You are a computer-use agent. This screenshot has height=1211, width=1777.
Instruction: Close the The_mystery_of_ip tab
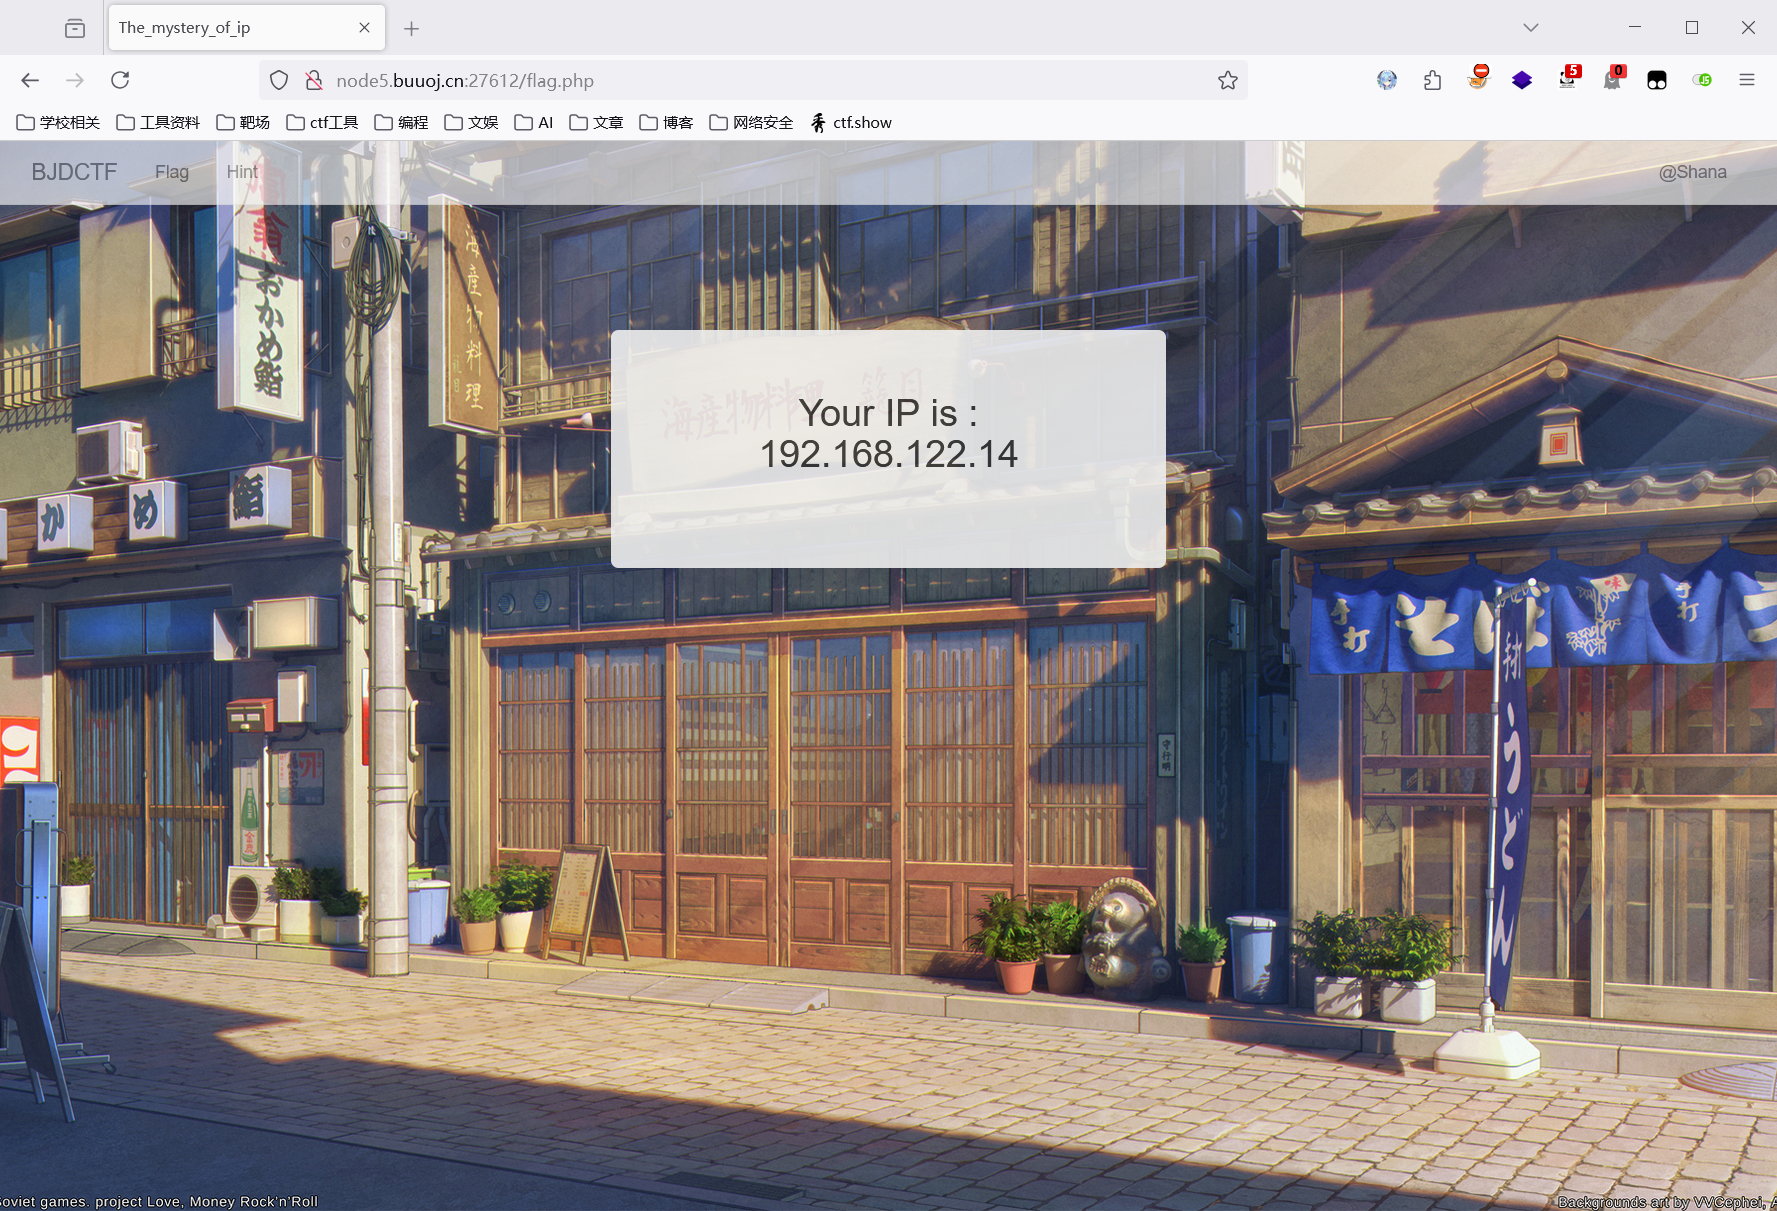[364, 28]
